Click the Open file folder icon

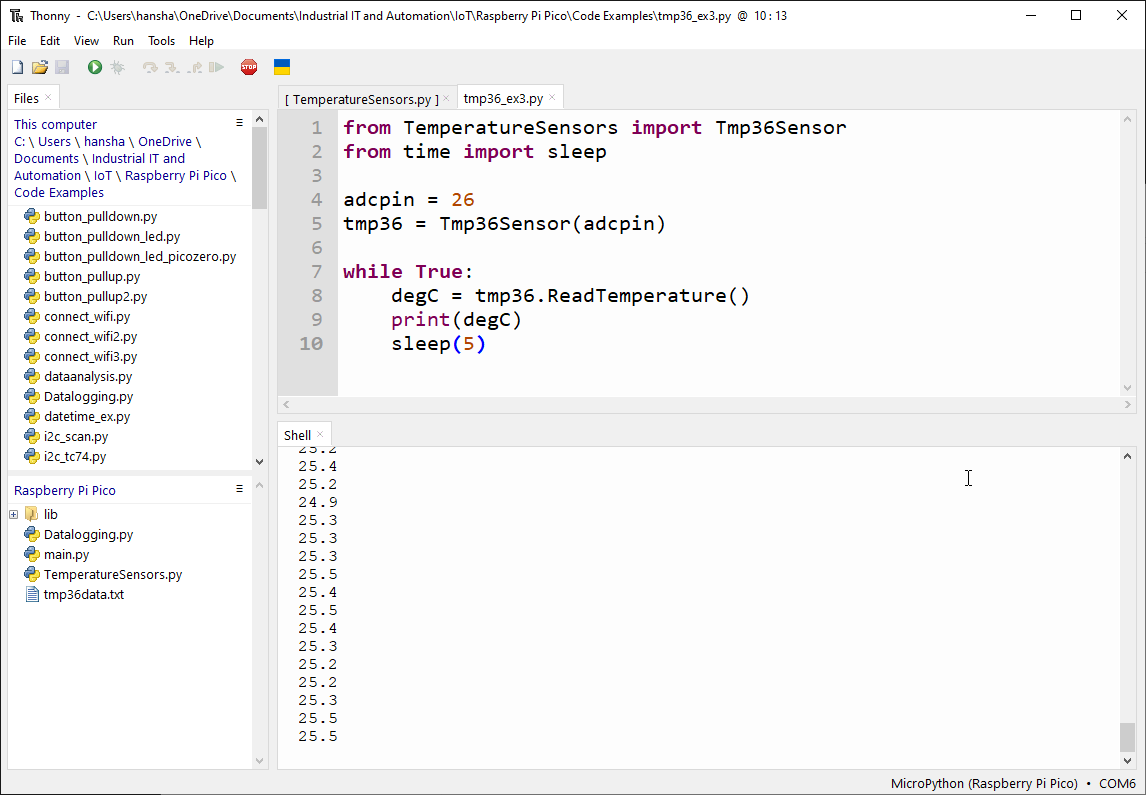39,67
